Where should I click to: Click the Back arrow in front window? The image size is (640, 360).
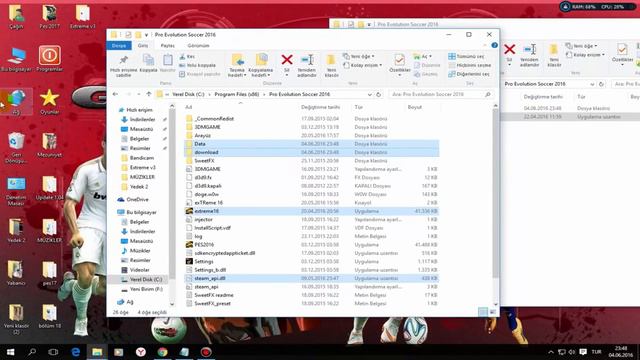(116, 94)
